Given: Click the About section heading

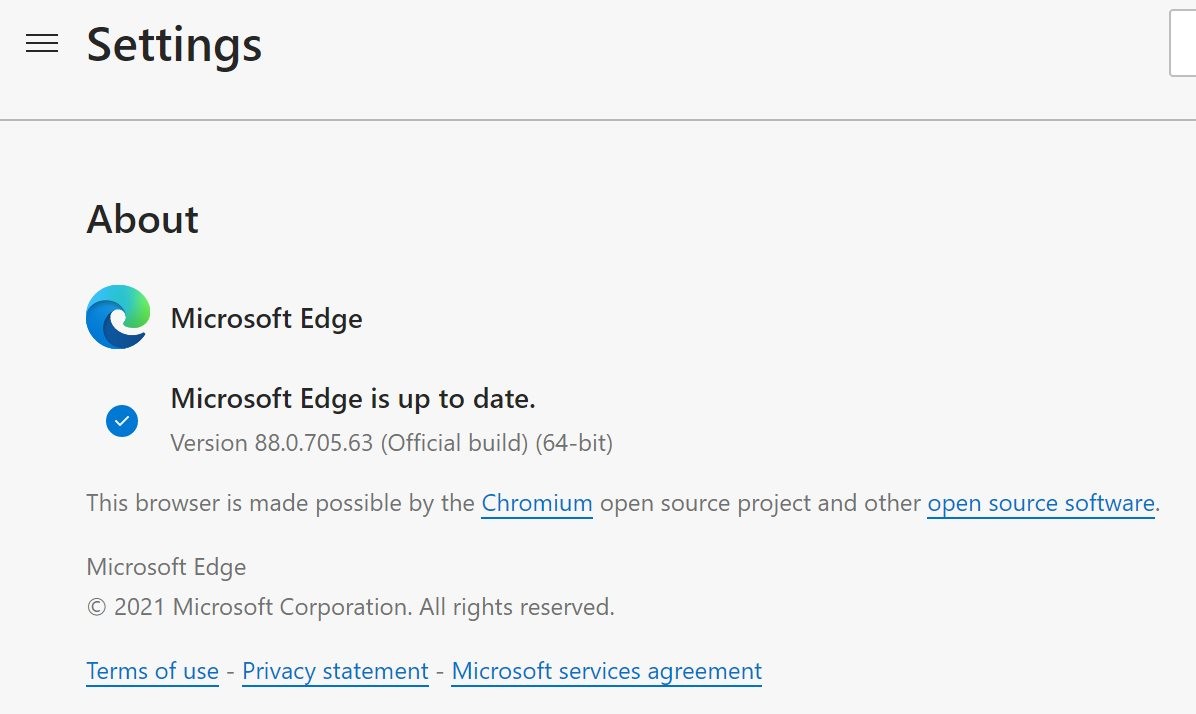Looking at the screenshot, I should pos(143,220).
